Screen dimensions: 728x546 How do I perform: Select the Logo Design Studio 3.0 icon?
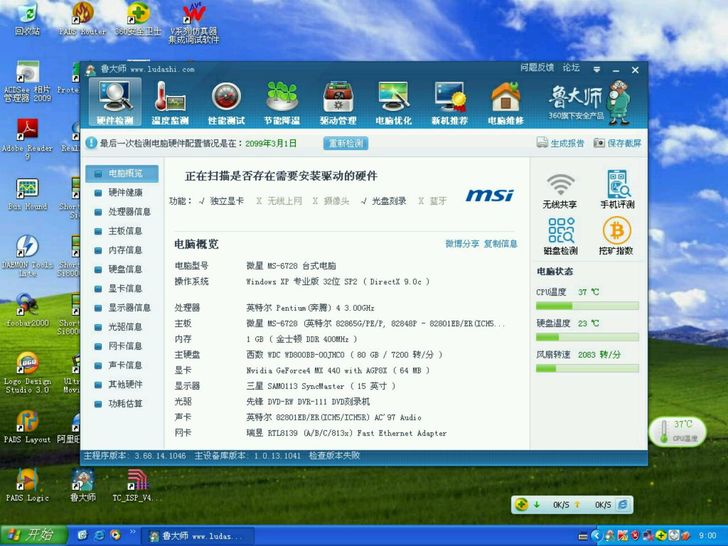tap(27, 372)
